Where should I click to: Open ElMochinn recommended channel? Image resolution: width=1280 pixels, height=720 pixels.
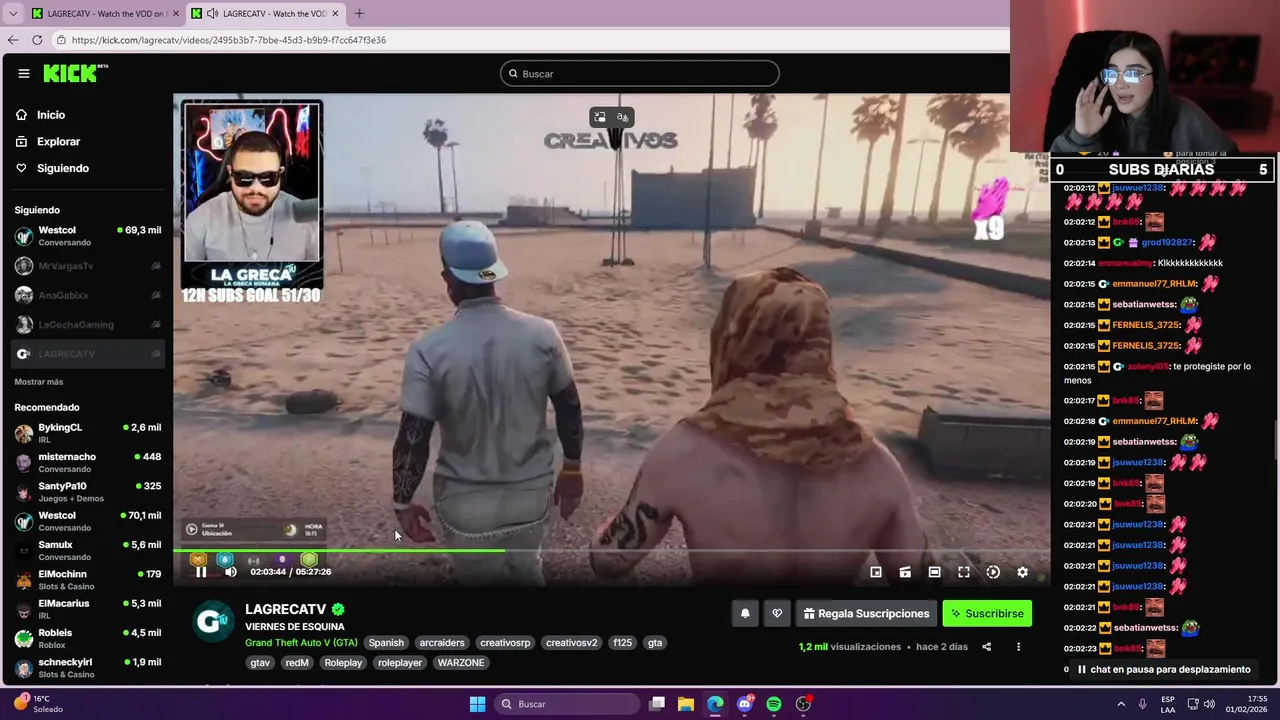coord(88,579)
